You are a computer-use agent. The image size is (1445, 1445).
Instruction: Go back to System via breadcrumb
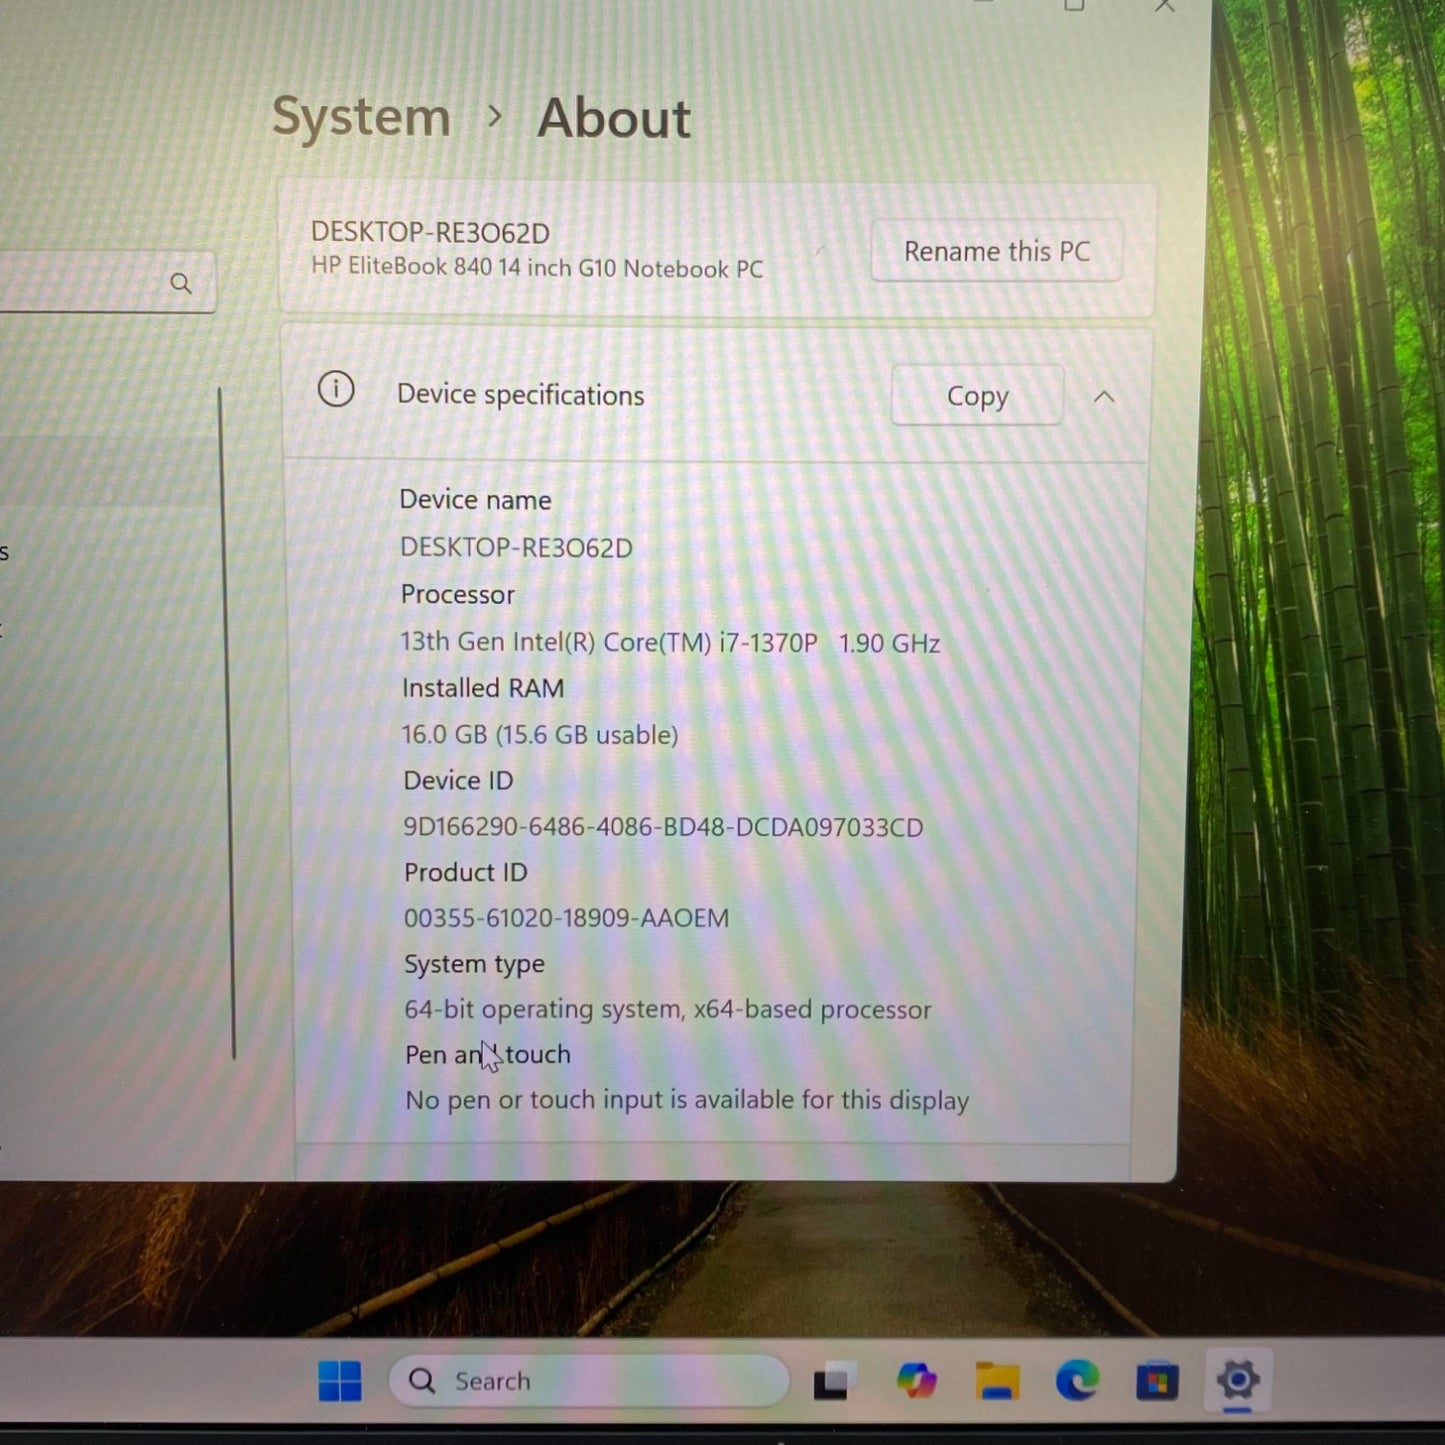362,117
